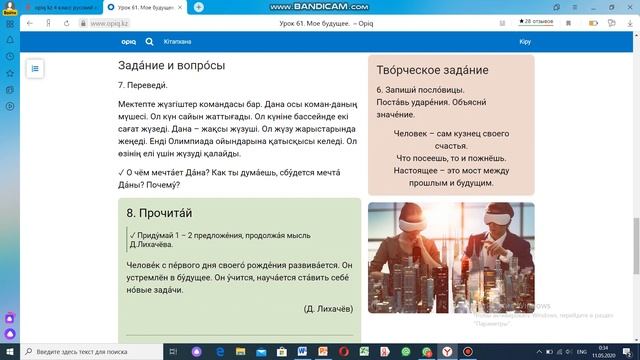
Task: Click the Кіру login link
Action: click(525, 42)
